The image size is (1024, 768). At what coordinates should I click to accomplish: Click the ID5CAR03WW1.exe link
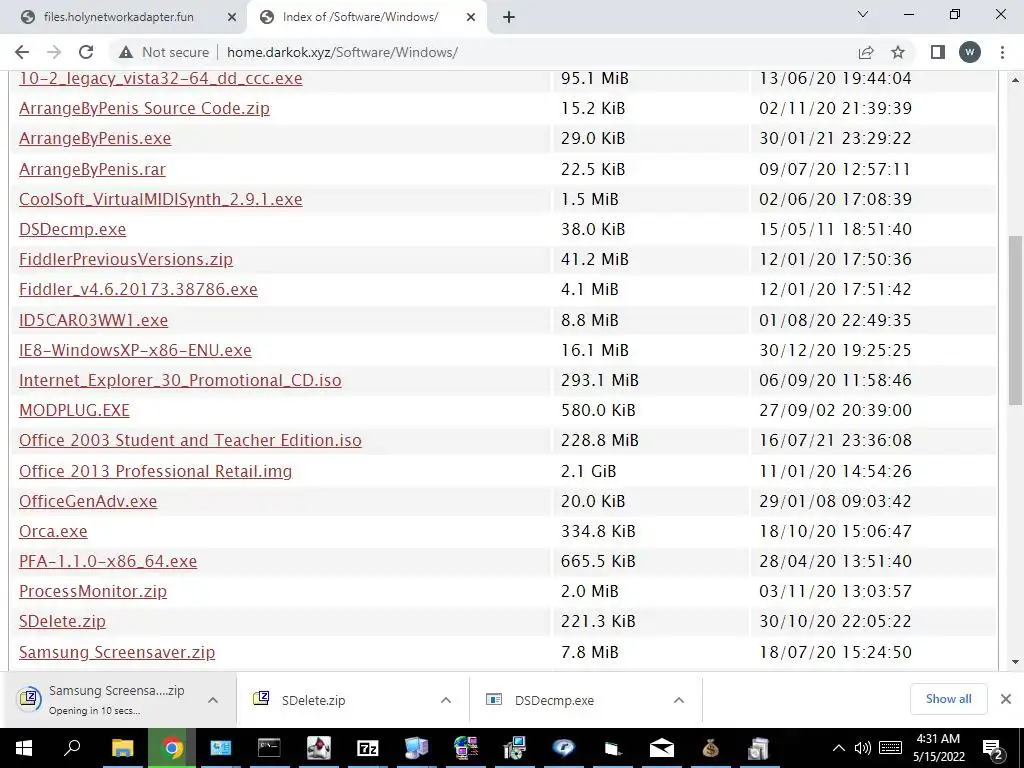[x=93, y=320]
